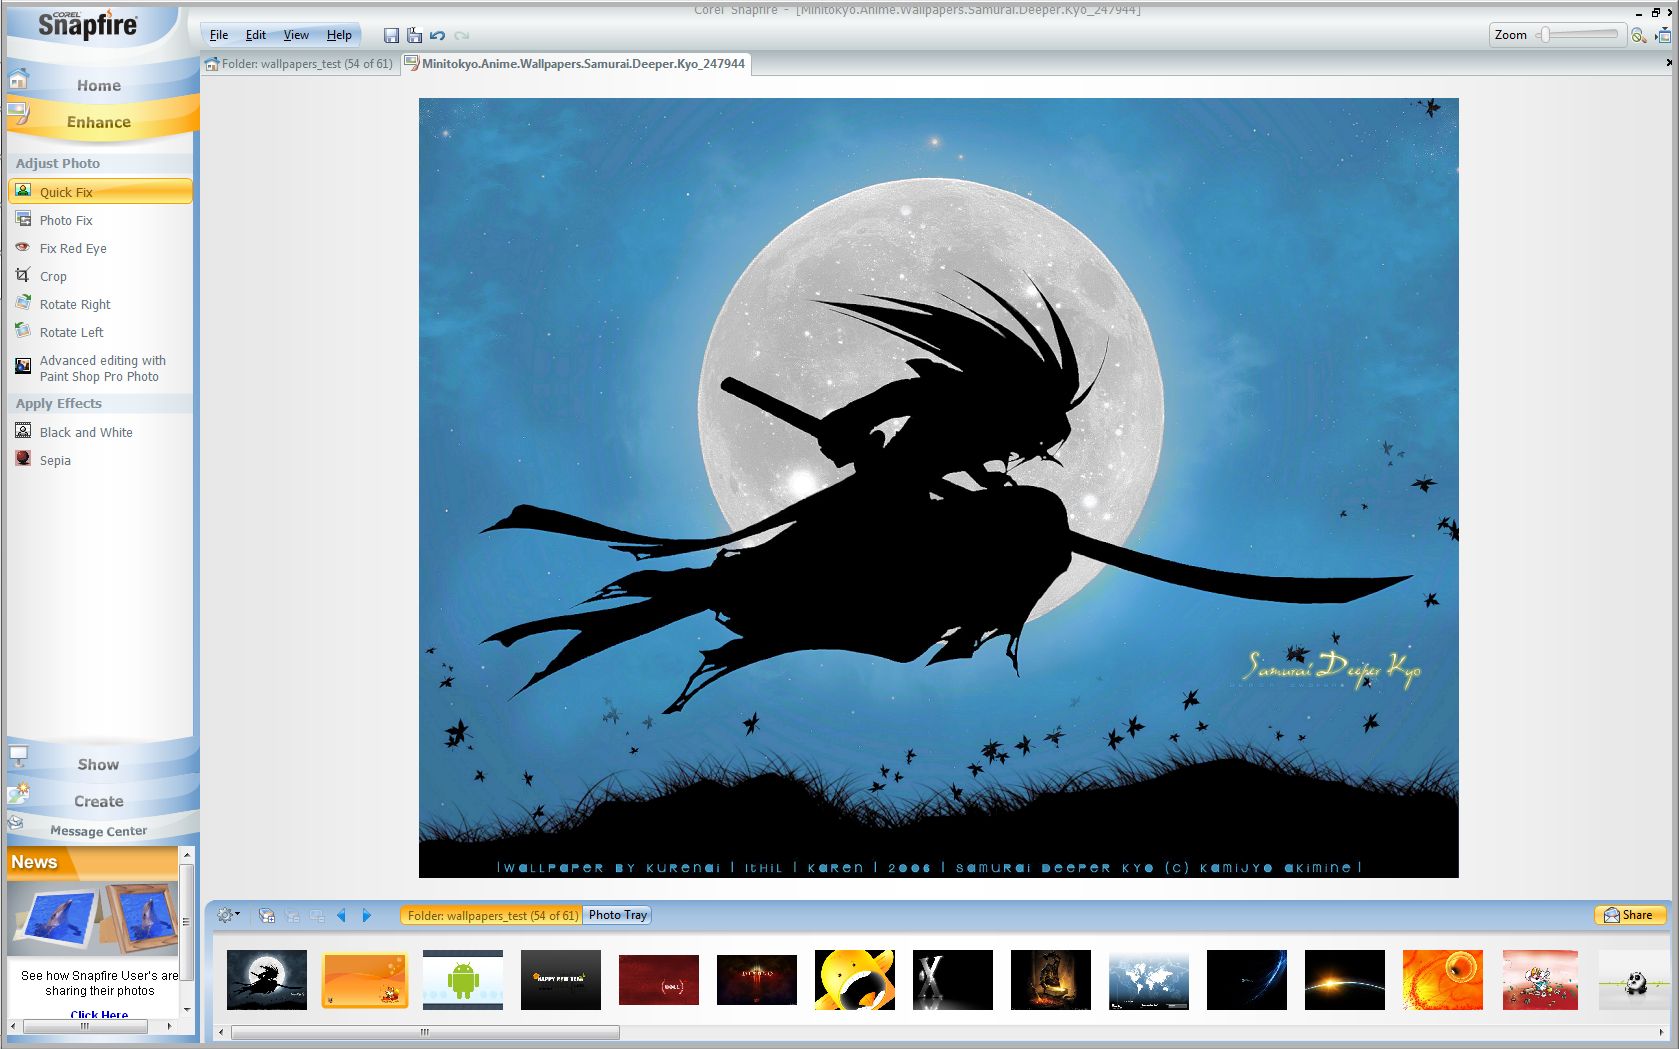Select Folder wallpapers_test tray tab
The height and width of the screenshot is (1049, 1679).
(491, 915)
